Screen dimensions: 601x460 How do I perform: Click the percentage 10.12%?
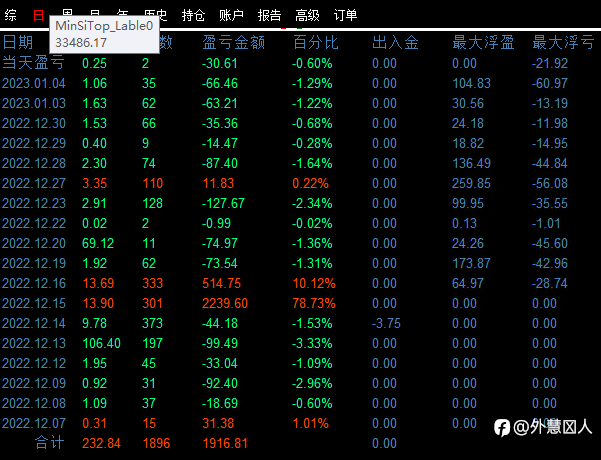coord(314,283)
